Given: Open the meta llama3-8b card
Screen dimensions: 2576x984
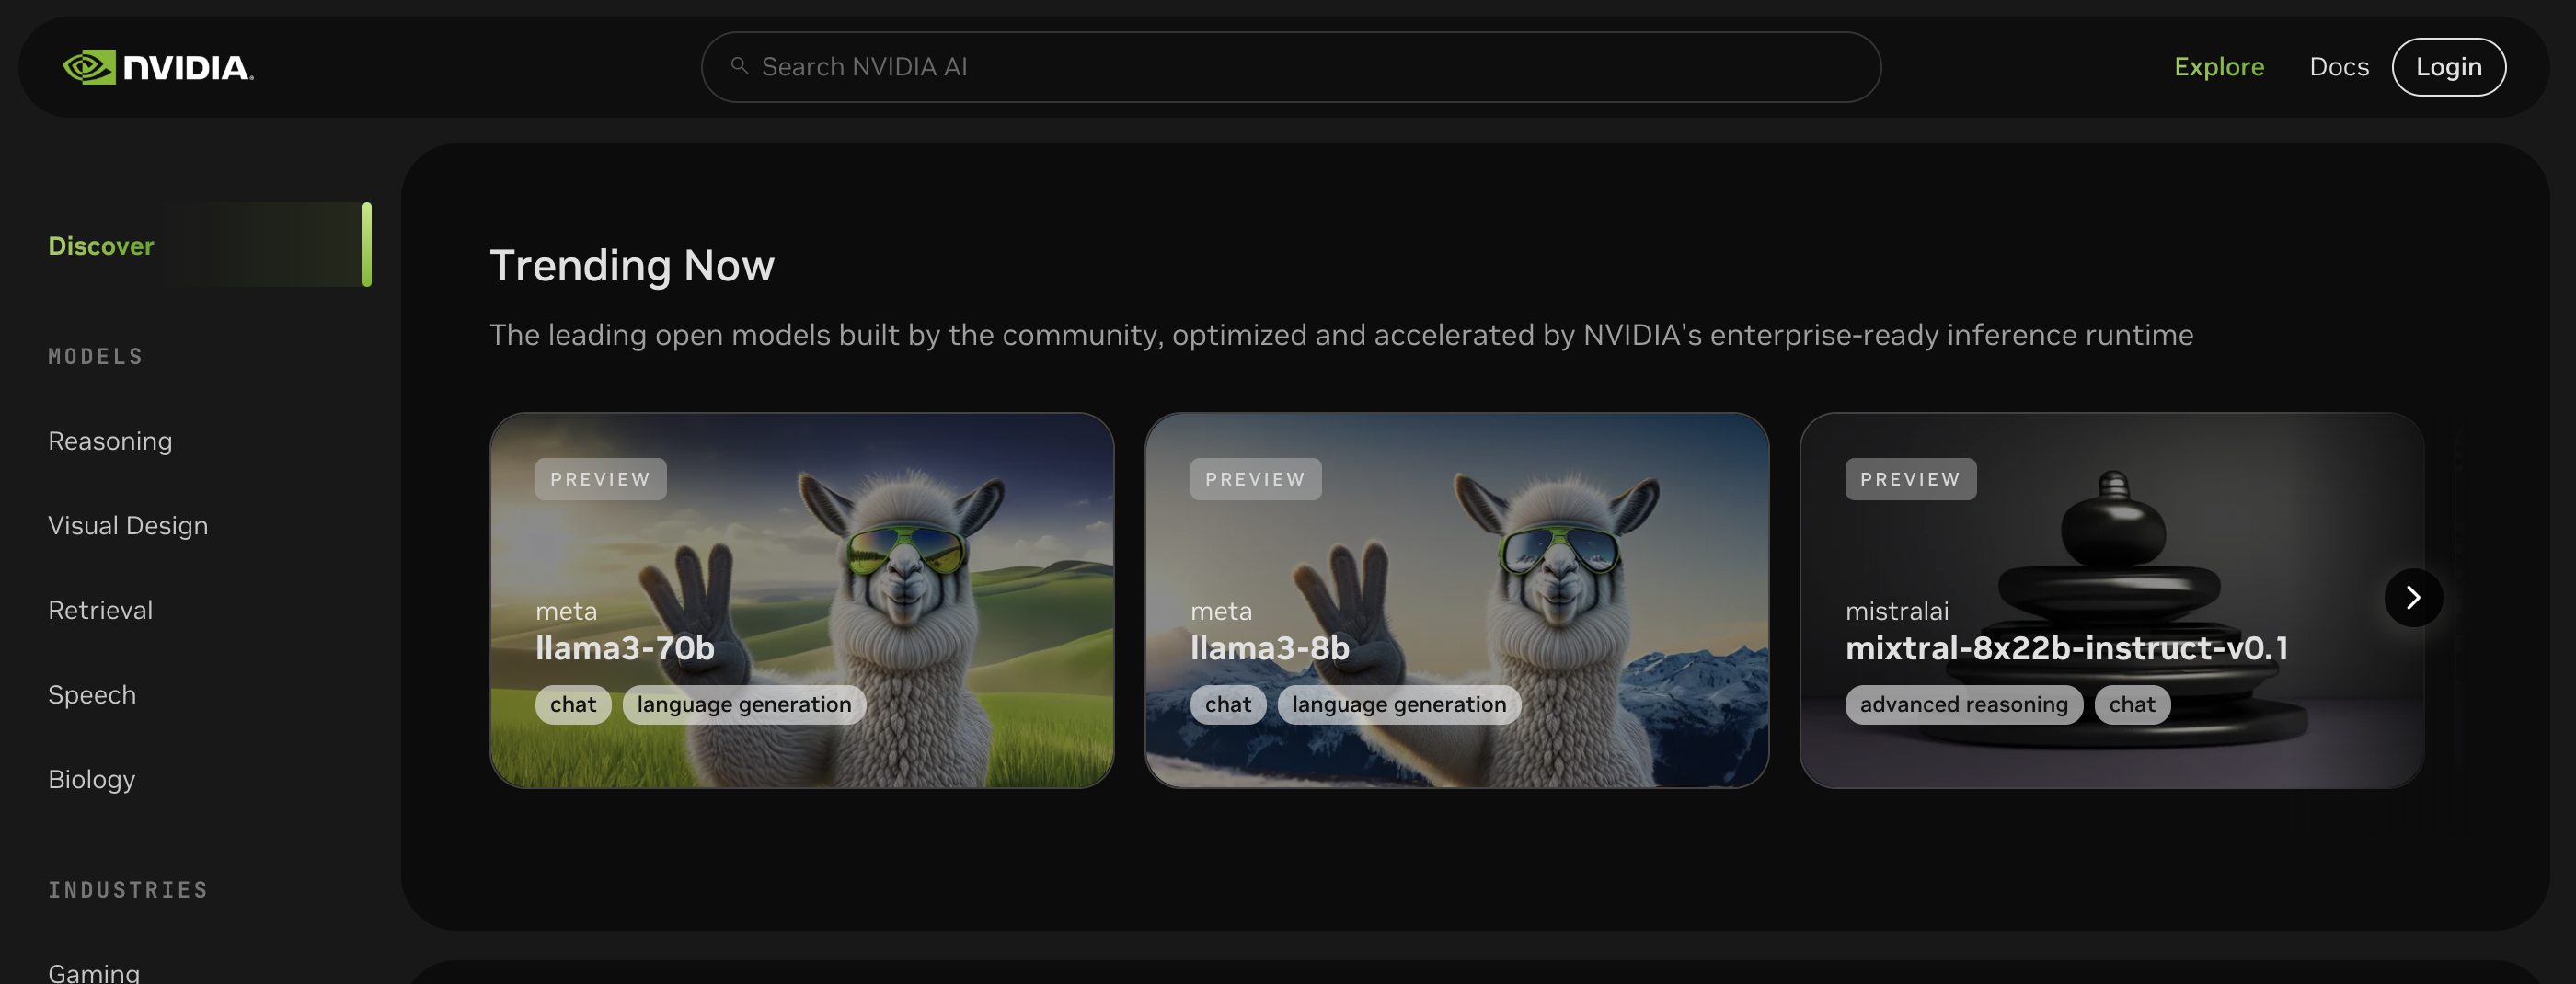Looking at the screenshot, I should tap(1457, 600).
